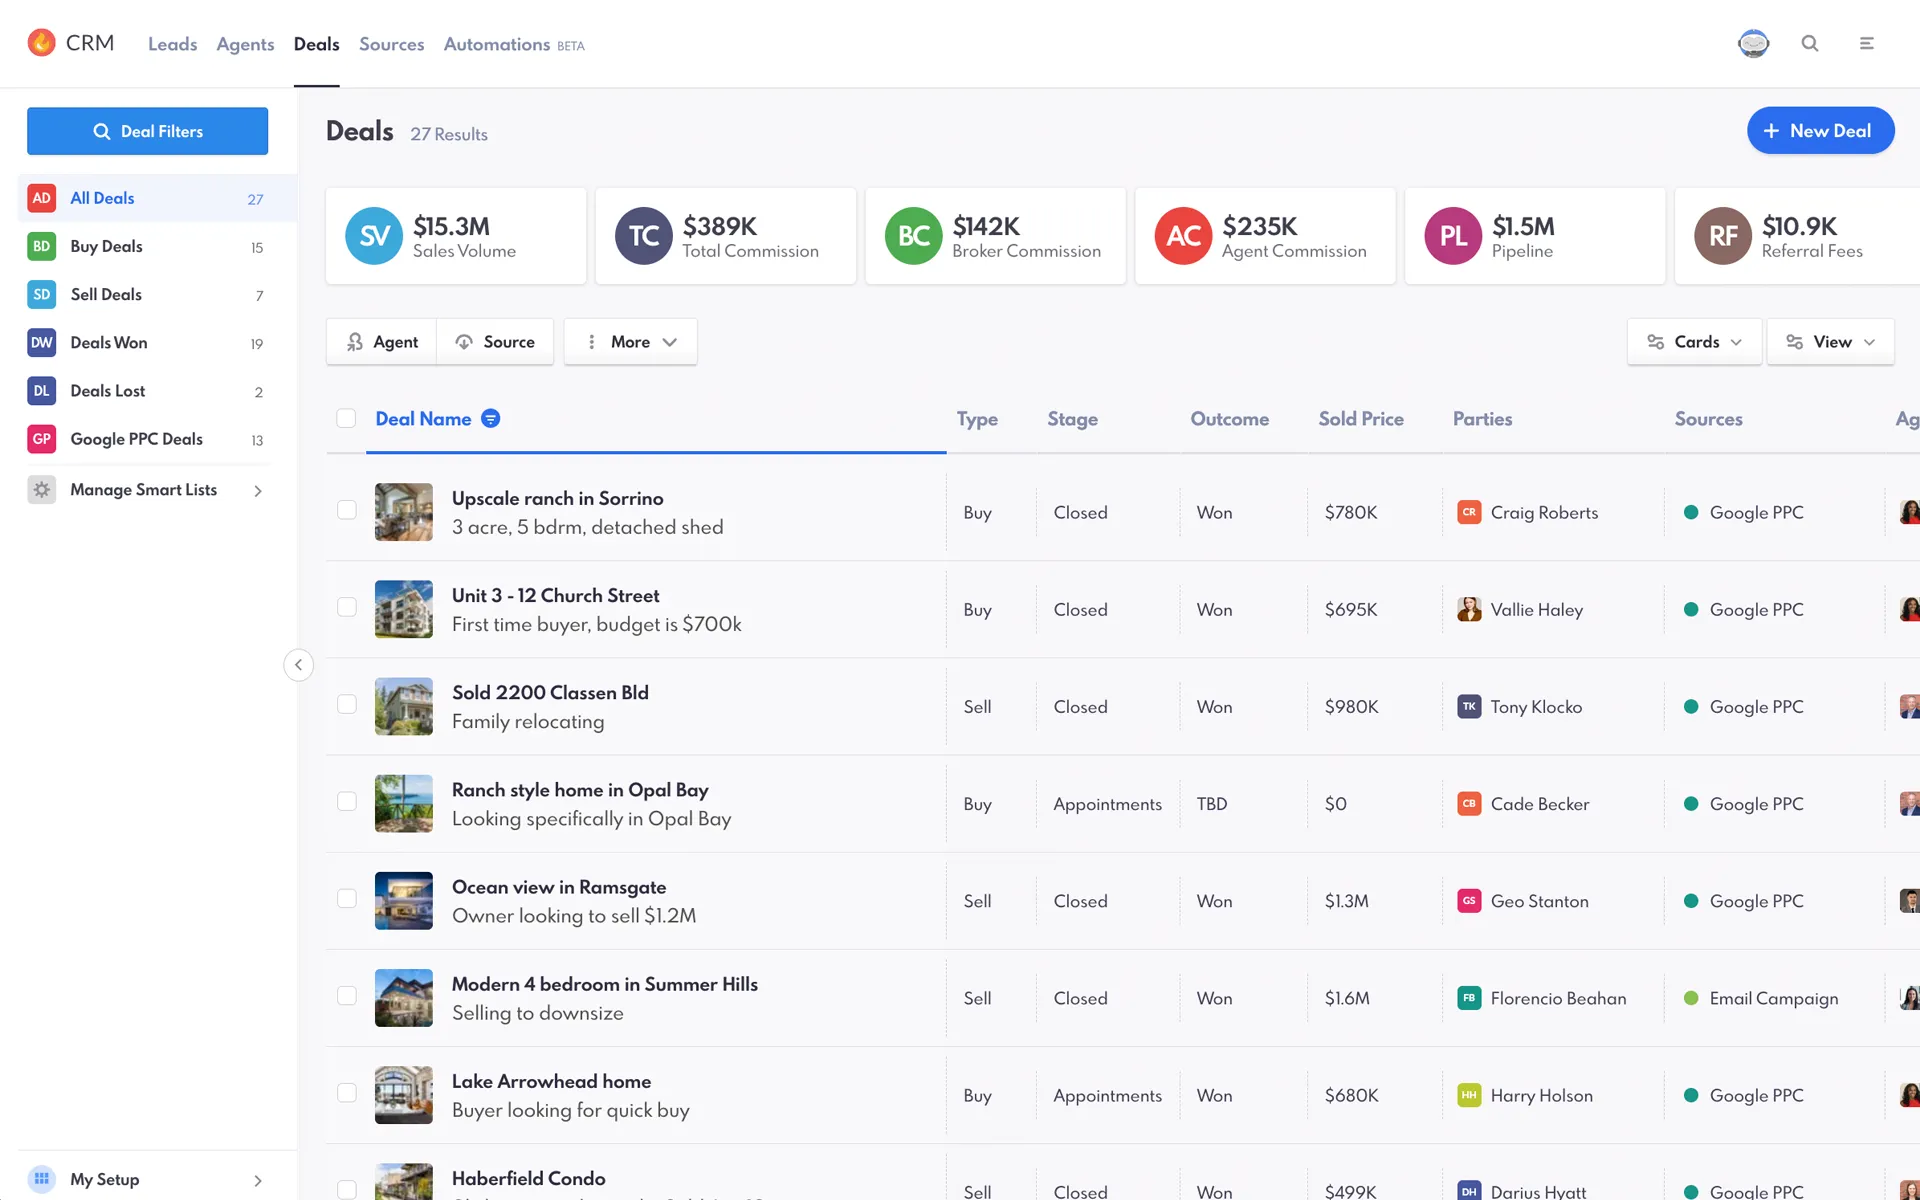Click the GP icon for Google PPC Deals
The image size is (1920, 1200).
pyautogui.click(x=41, y=439)
